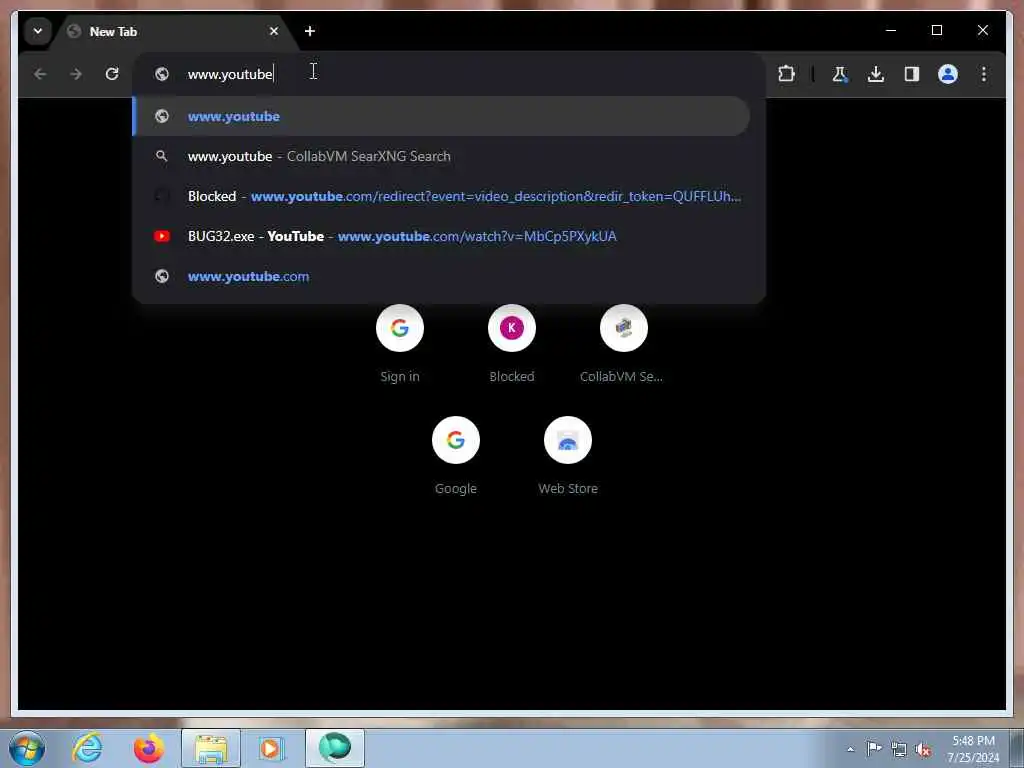Select the www.youtube.com suggestion
Screen dimensions: 1024x768
coord(441,276)
